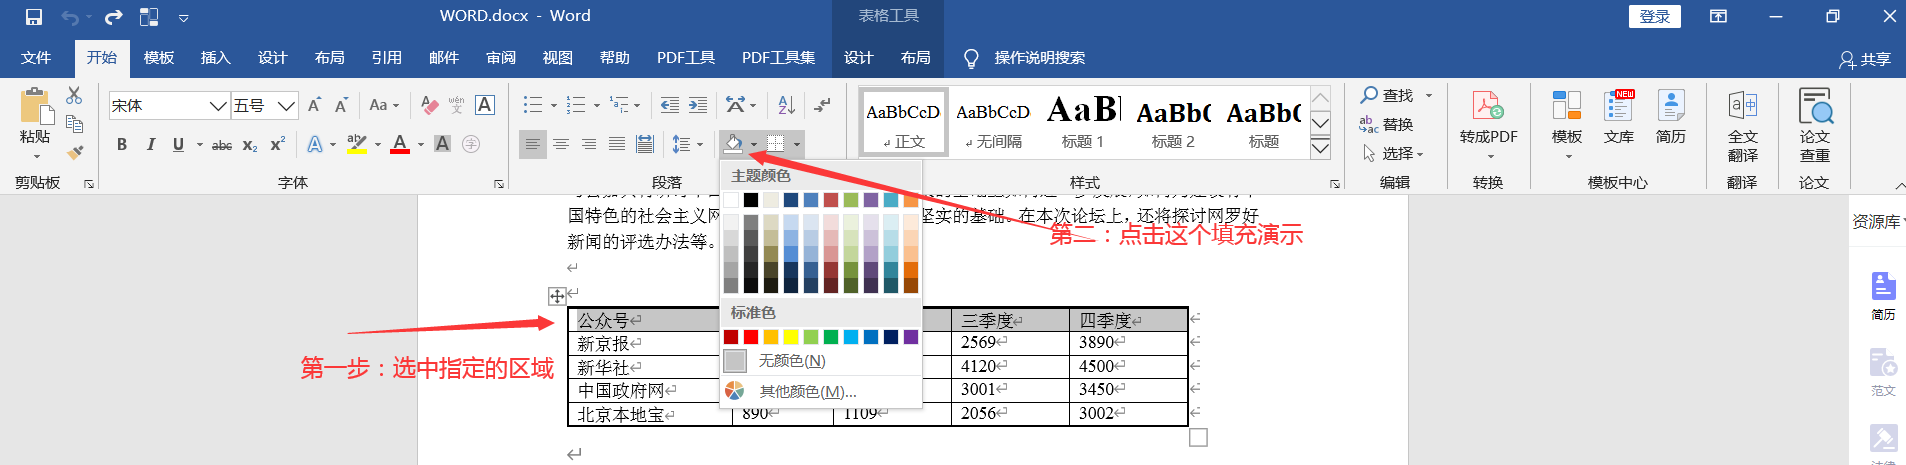Switch to the 插入 ribbon tab

click(x=215, y=58)
